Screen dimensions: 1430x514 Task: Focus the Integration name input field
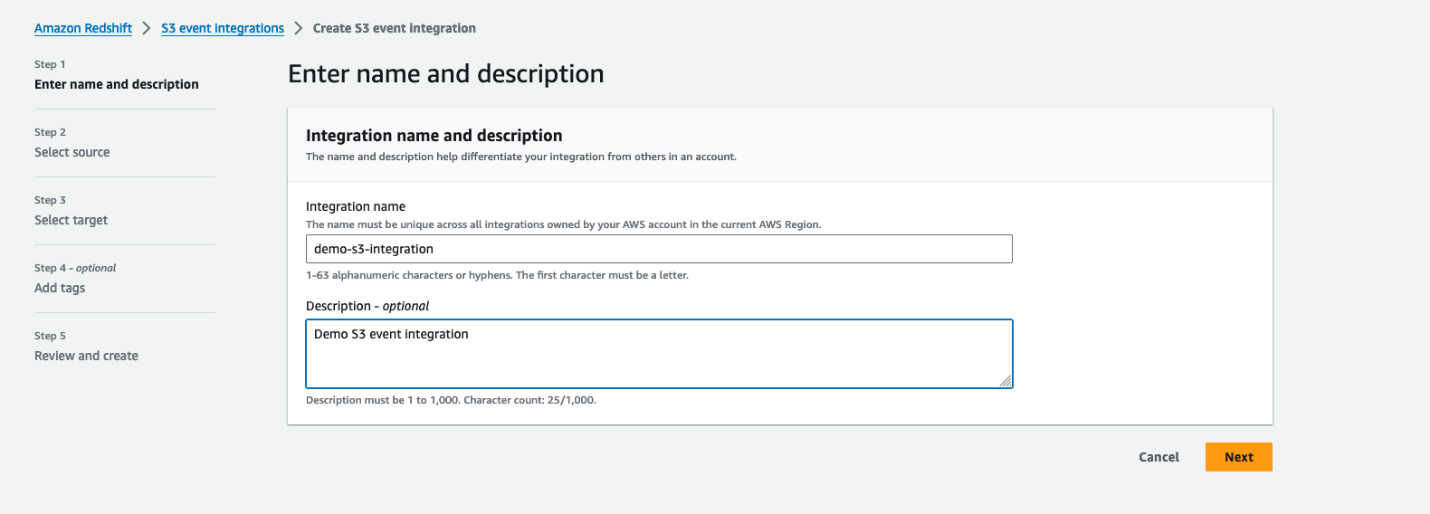point(659,249)
